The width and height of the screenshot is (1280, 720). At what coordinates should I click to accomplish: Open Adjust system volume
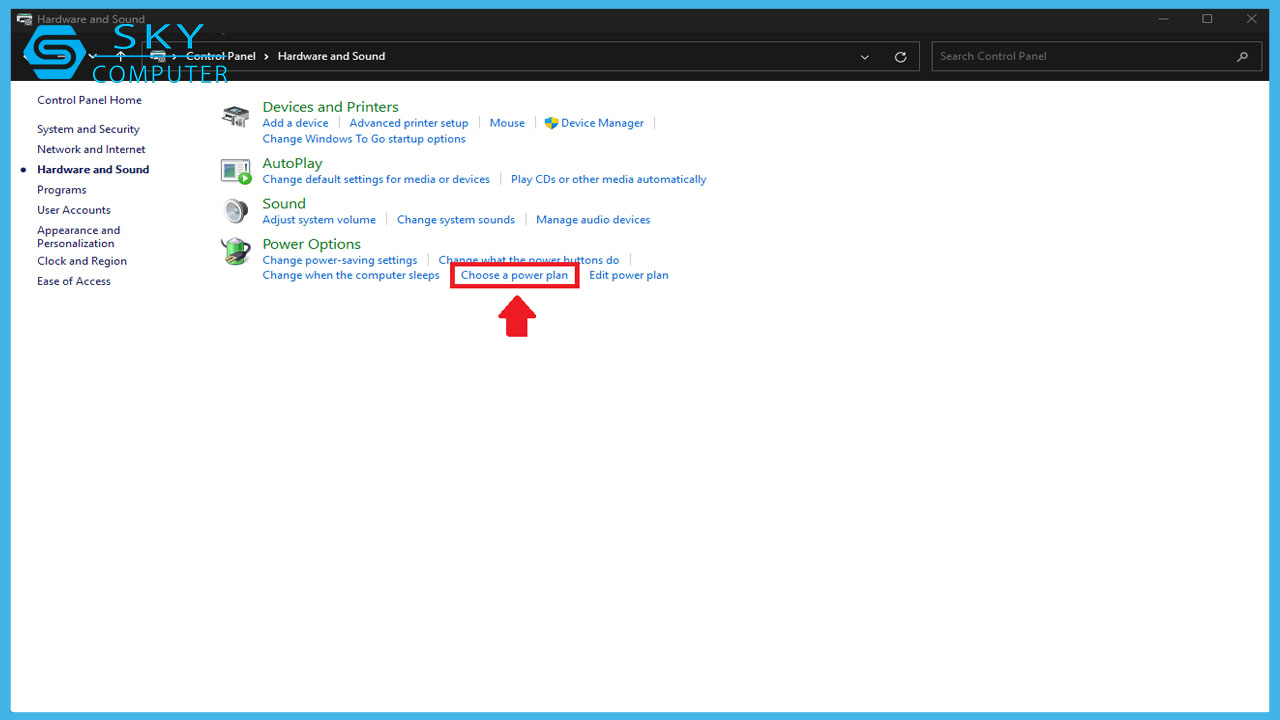point(319,219)
